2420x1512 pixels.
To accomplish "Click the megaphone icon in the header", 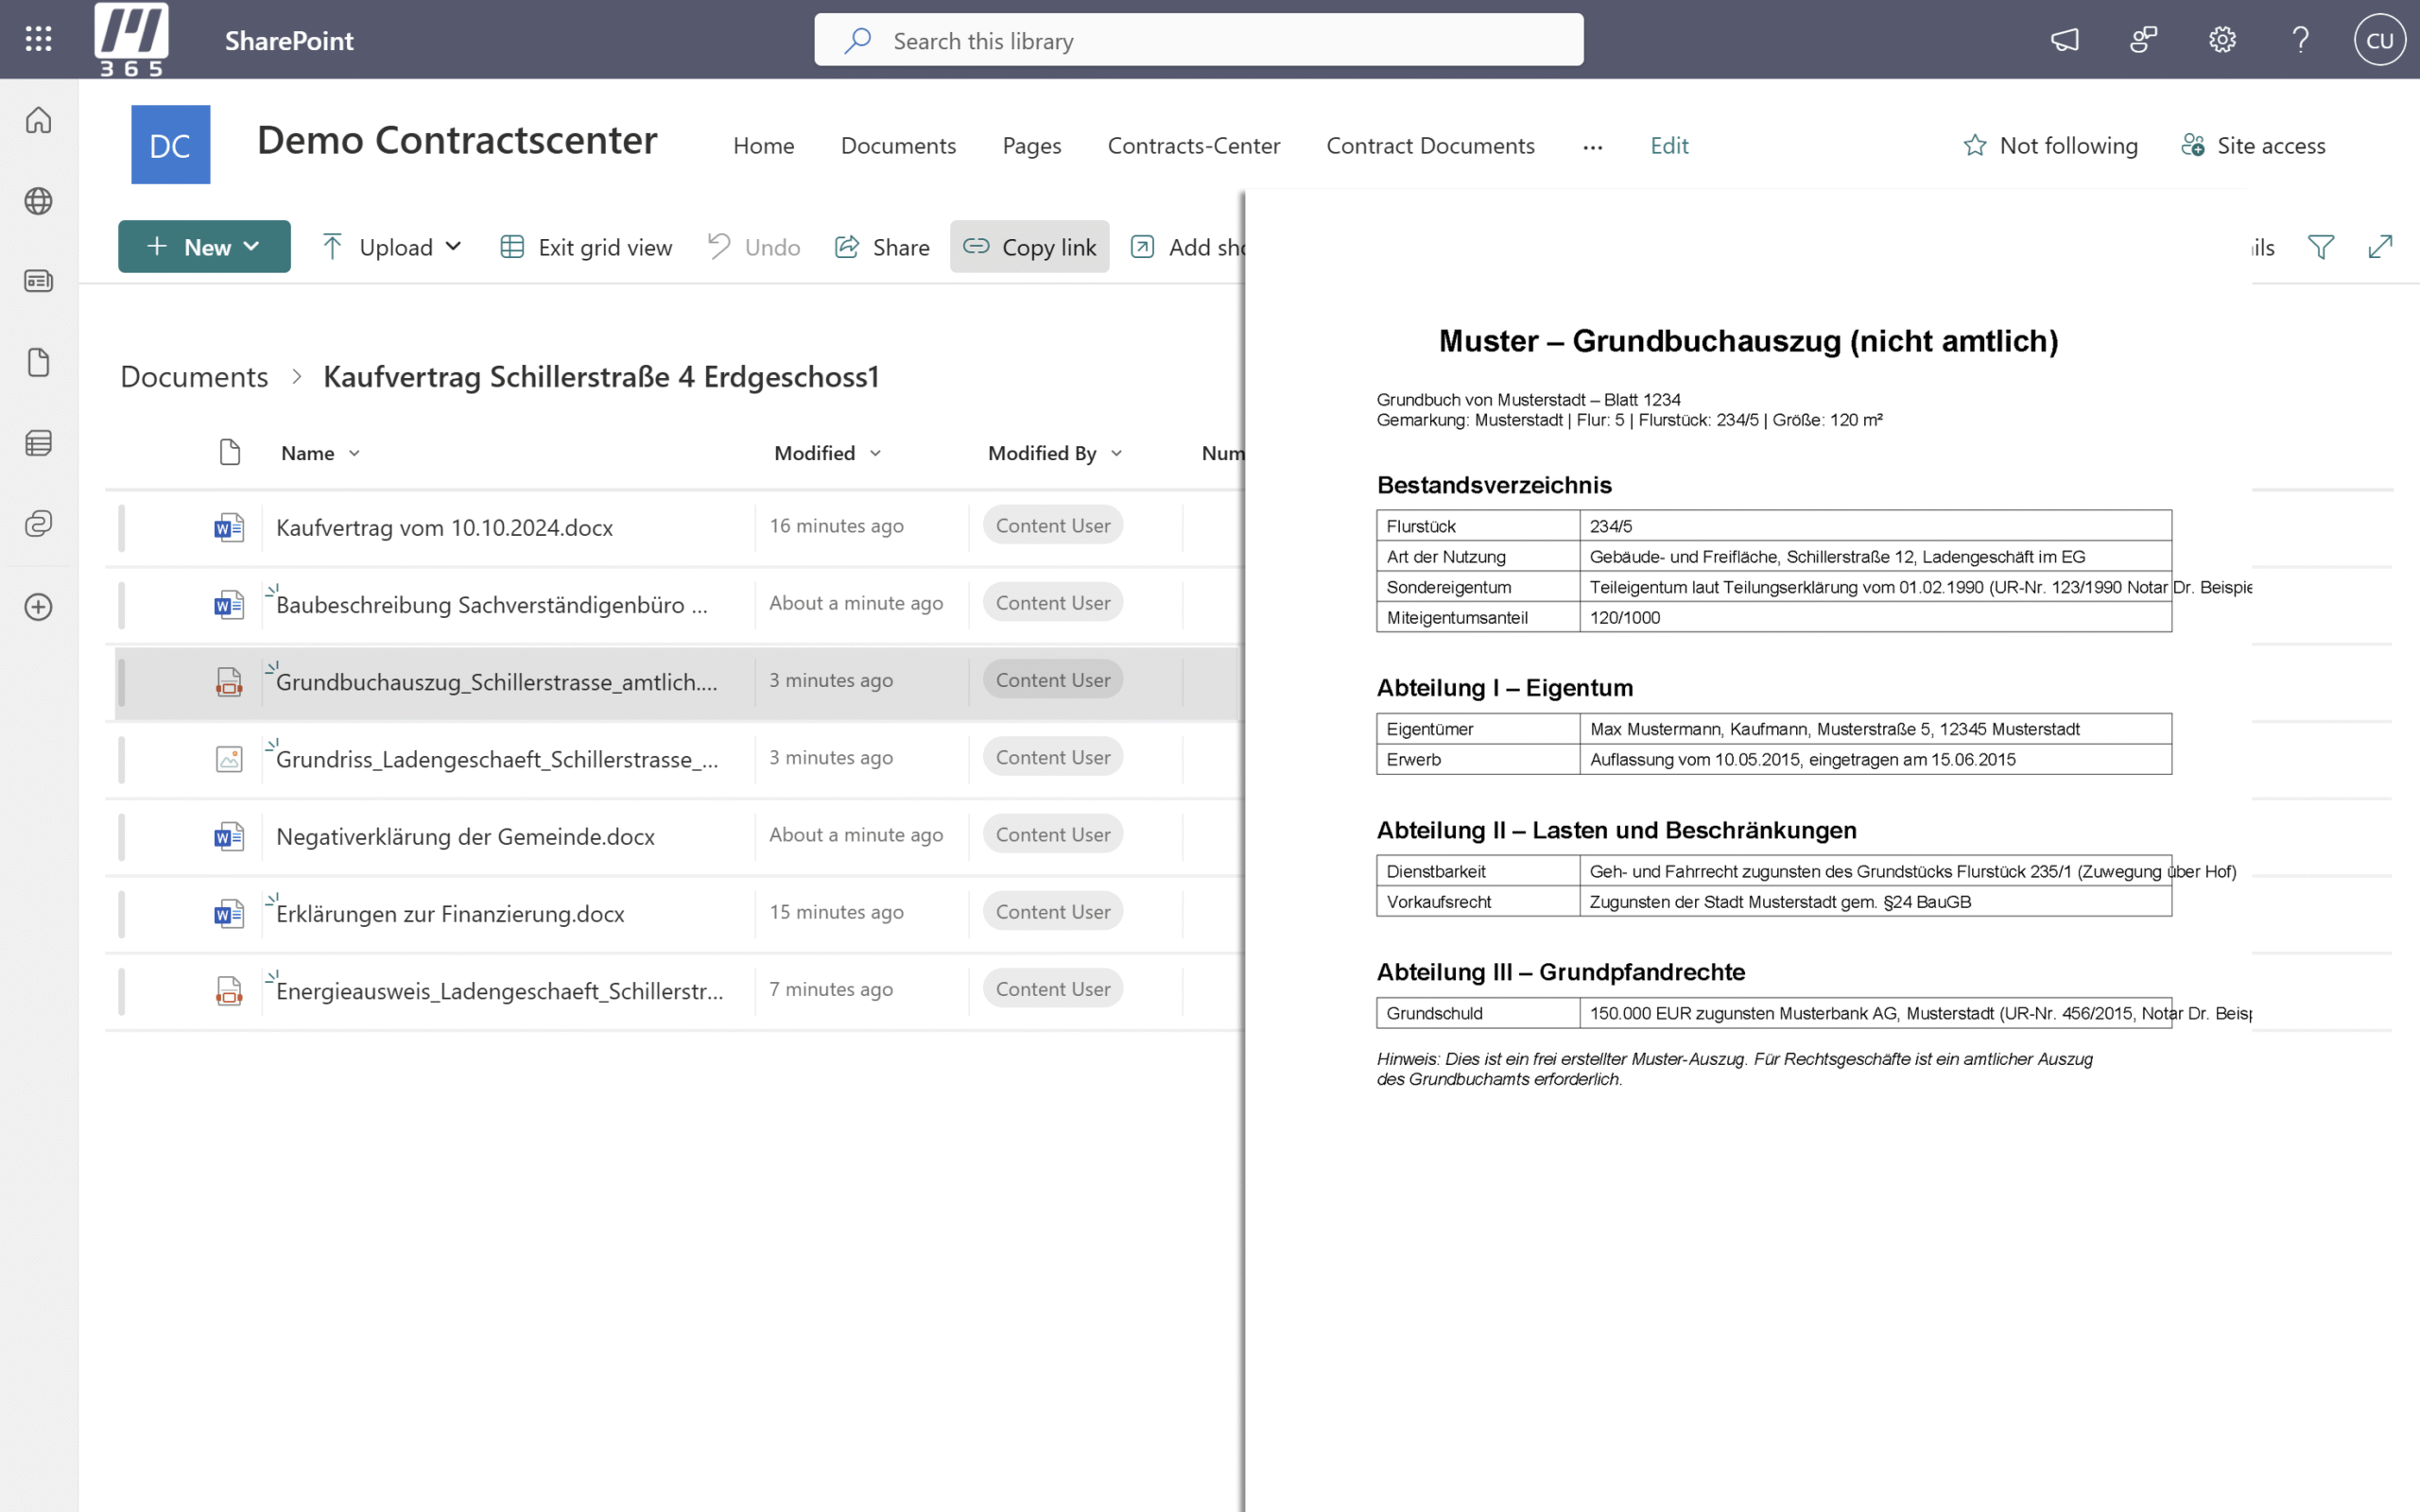I will tap(2065, 40).
